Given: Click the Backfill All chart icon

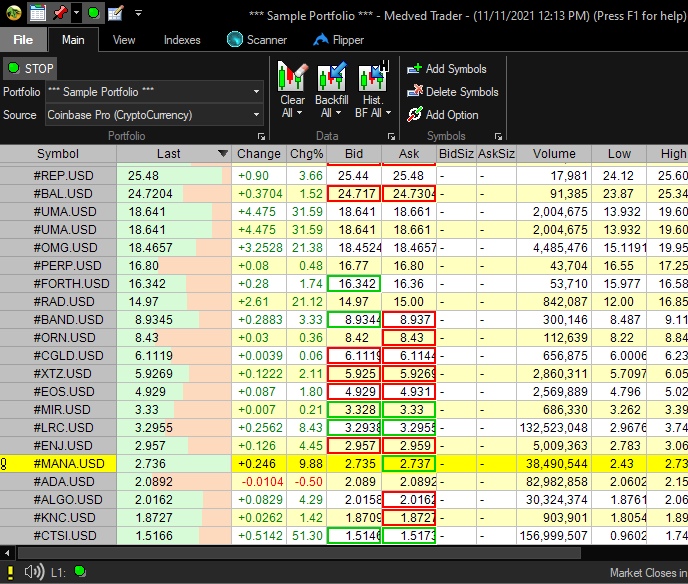Looking at the screenshot, I should click(332, 76).
